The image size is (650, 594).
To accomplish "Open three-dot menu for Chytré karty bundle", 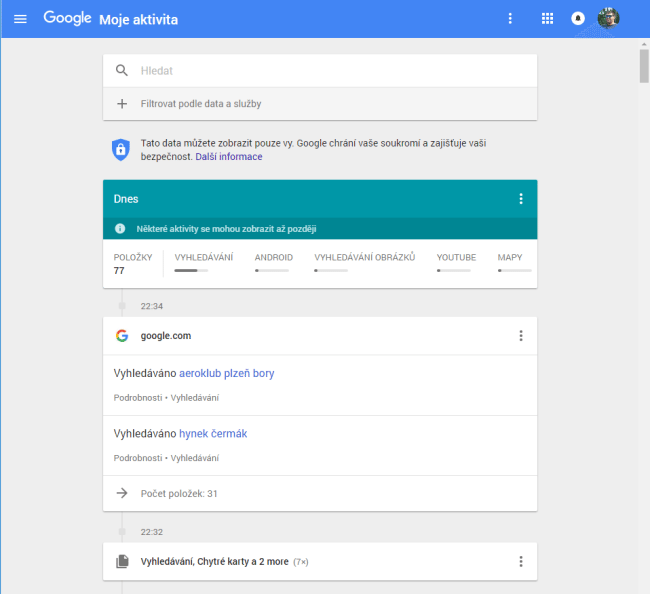I will click(x=521, y=562).
